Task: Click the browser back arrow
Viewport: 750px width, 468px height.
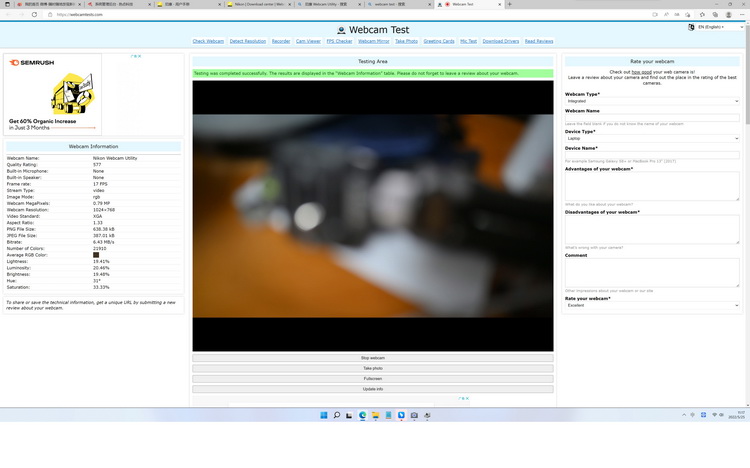Action: pyautogui.click(x=8, y=14)
